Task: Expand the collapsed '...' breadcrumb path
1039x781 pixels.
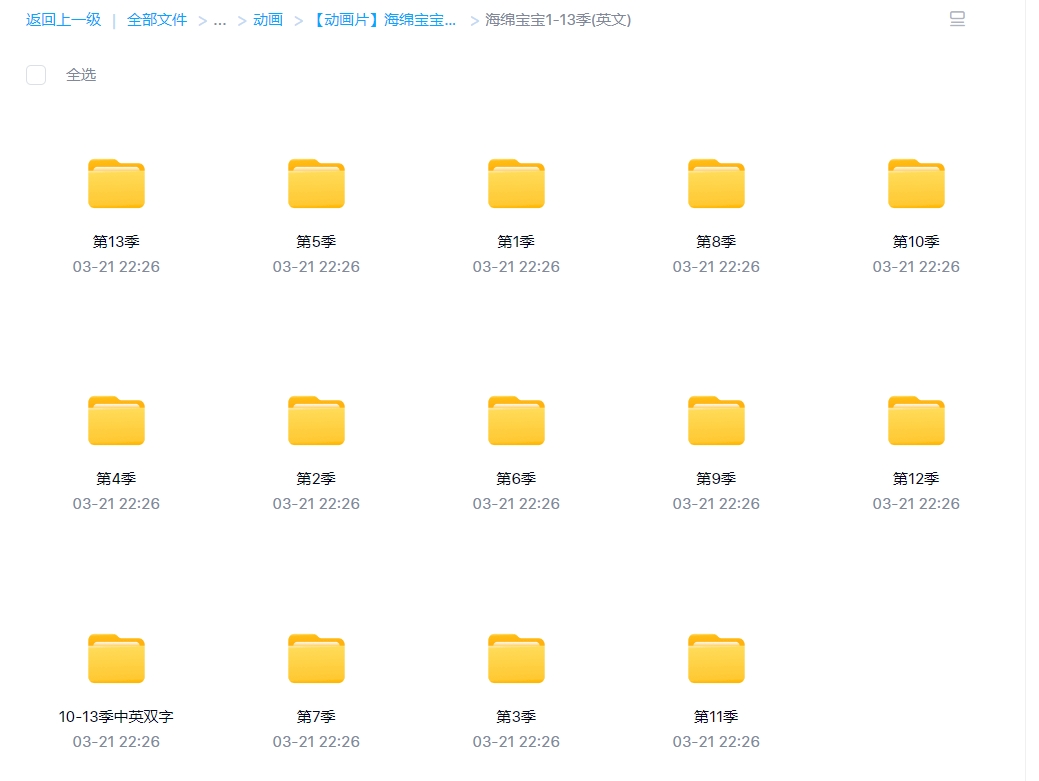Action: (220, 20)
